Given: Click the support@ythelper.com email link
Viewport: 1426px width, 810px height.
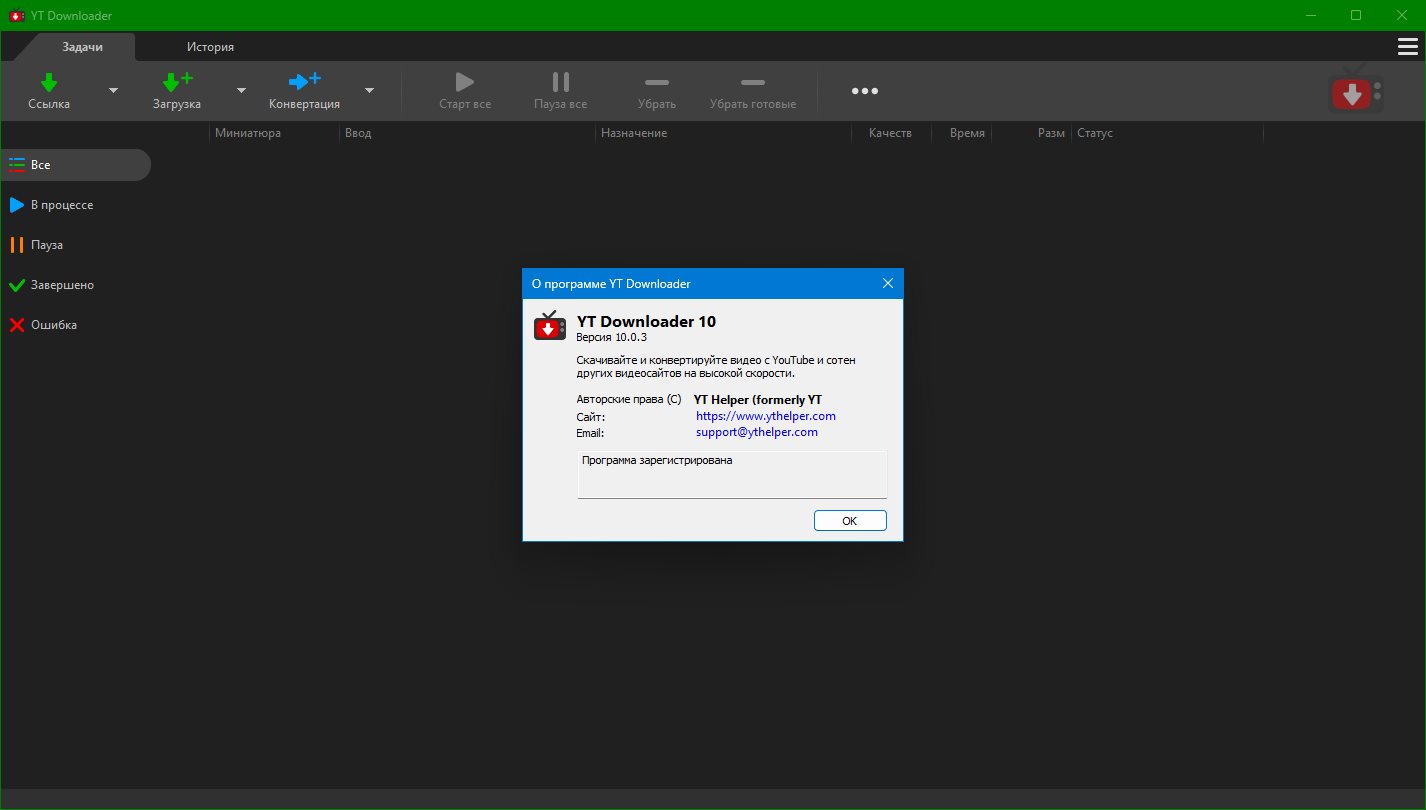Looking at the screenshot, I should coord(756,432).
